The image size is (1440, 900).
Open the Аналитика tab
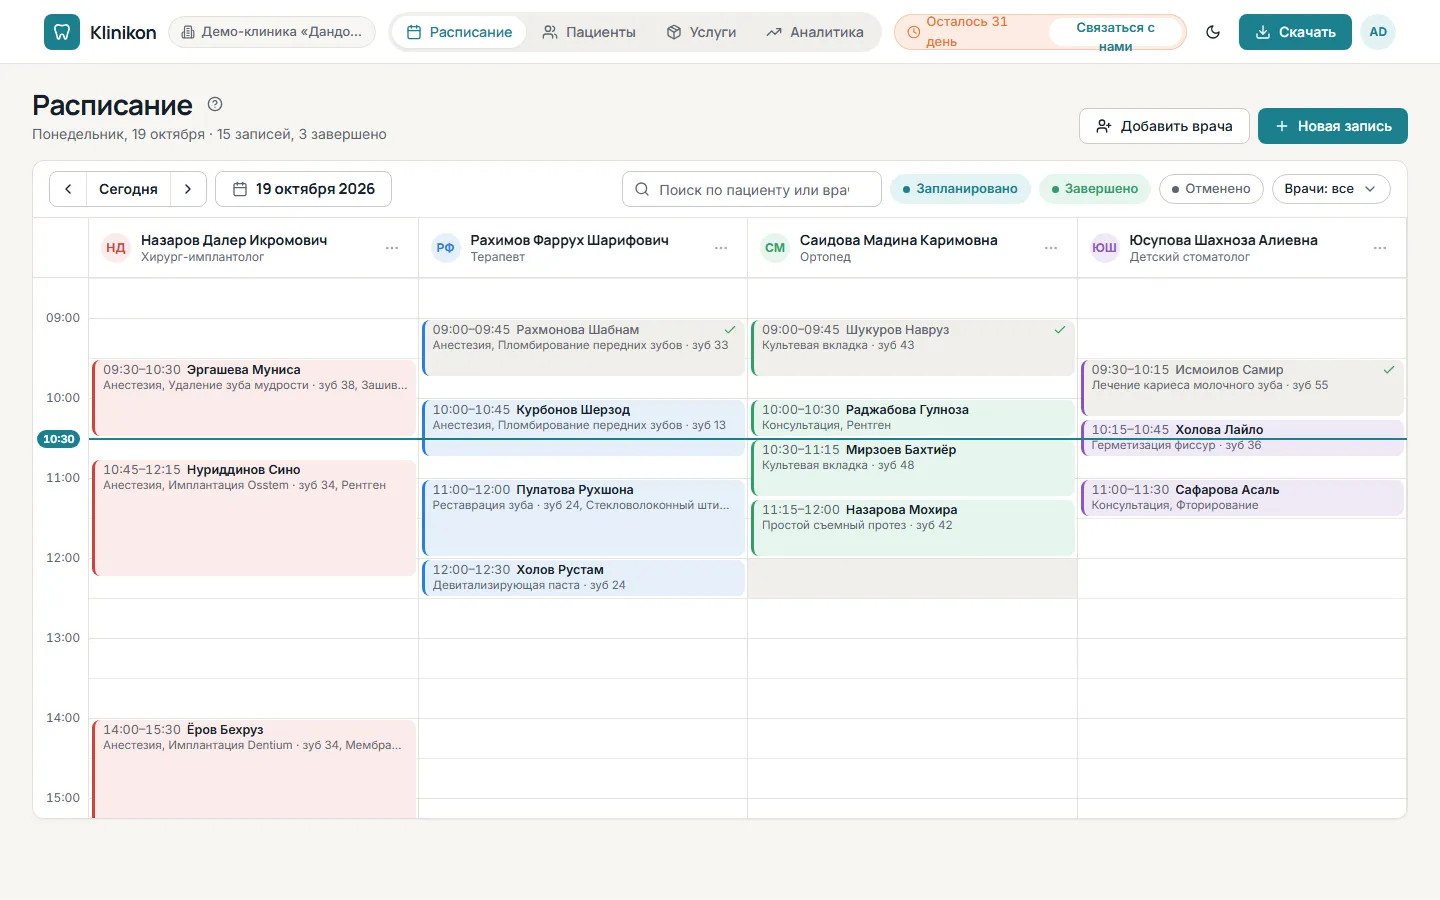click(x=815, y=32)
